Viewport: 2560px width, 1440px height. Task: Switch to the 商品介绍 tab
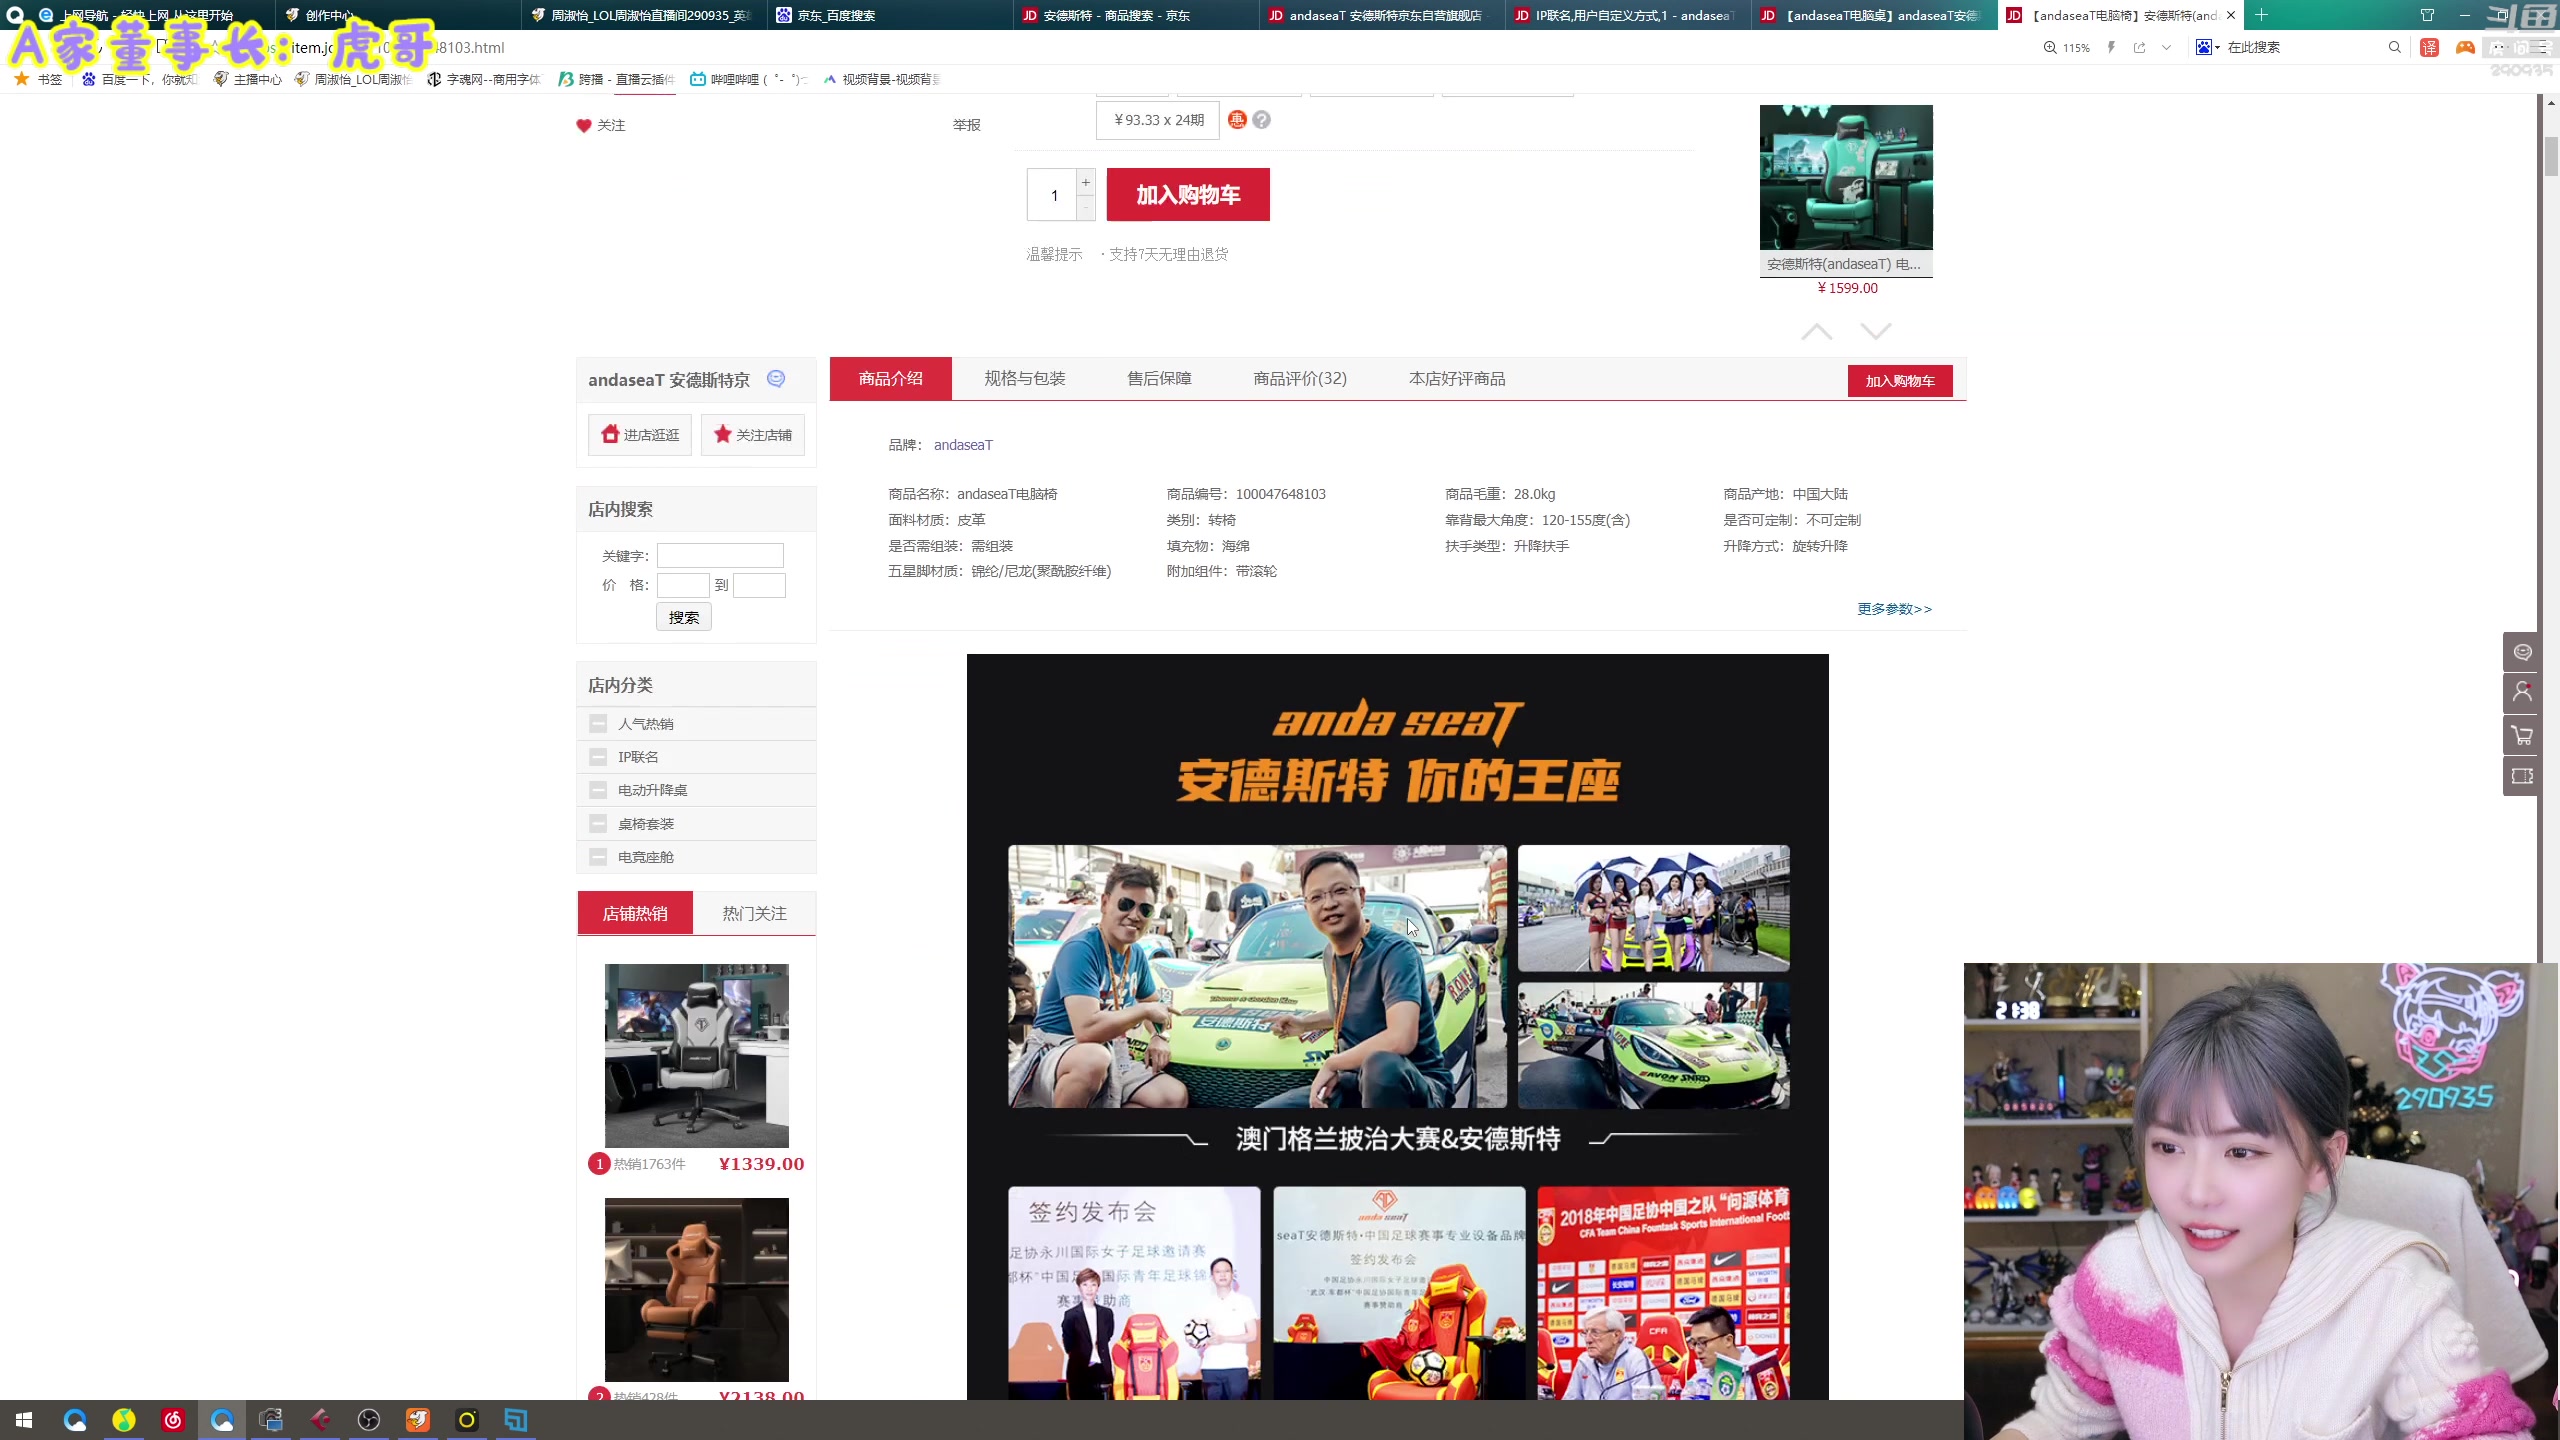[891, 379]
